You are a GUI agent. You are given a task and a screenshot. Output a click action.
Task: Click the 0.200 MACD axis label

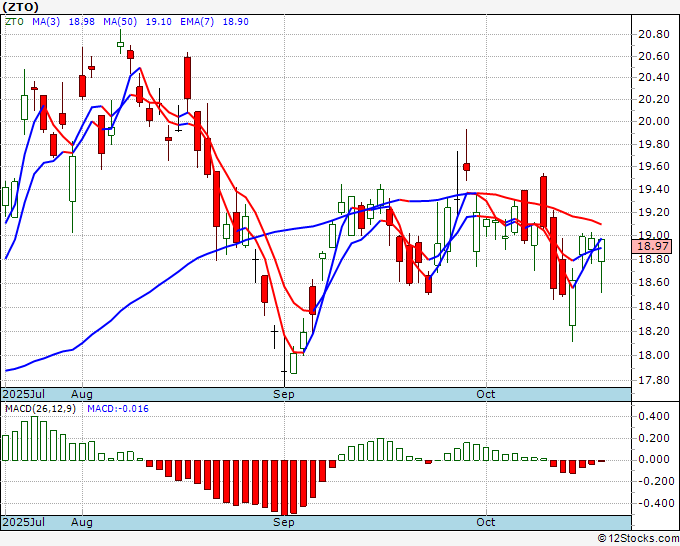654,438
